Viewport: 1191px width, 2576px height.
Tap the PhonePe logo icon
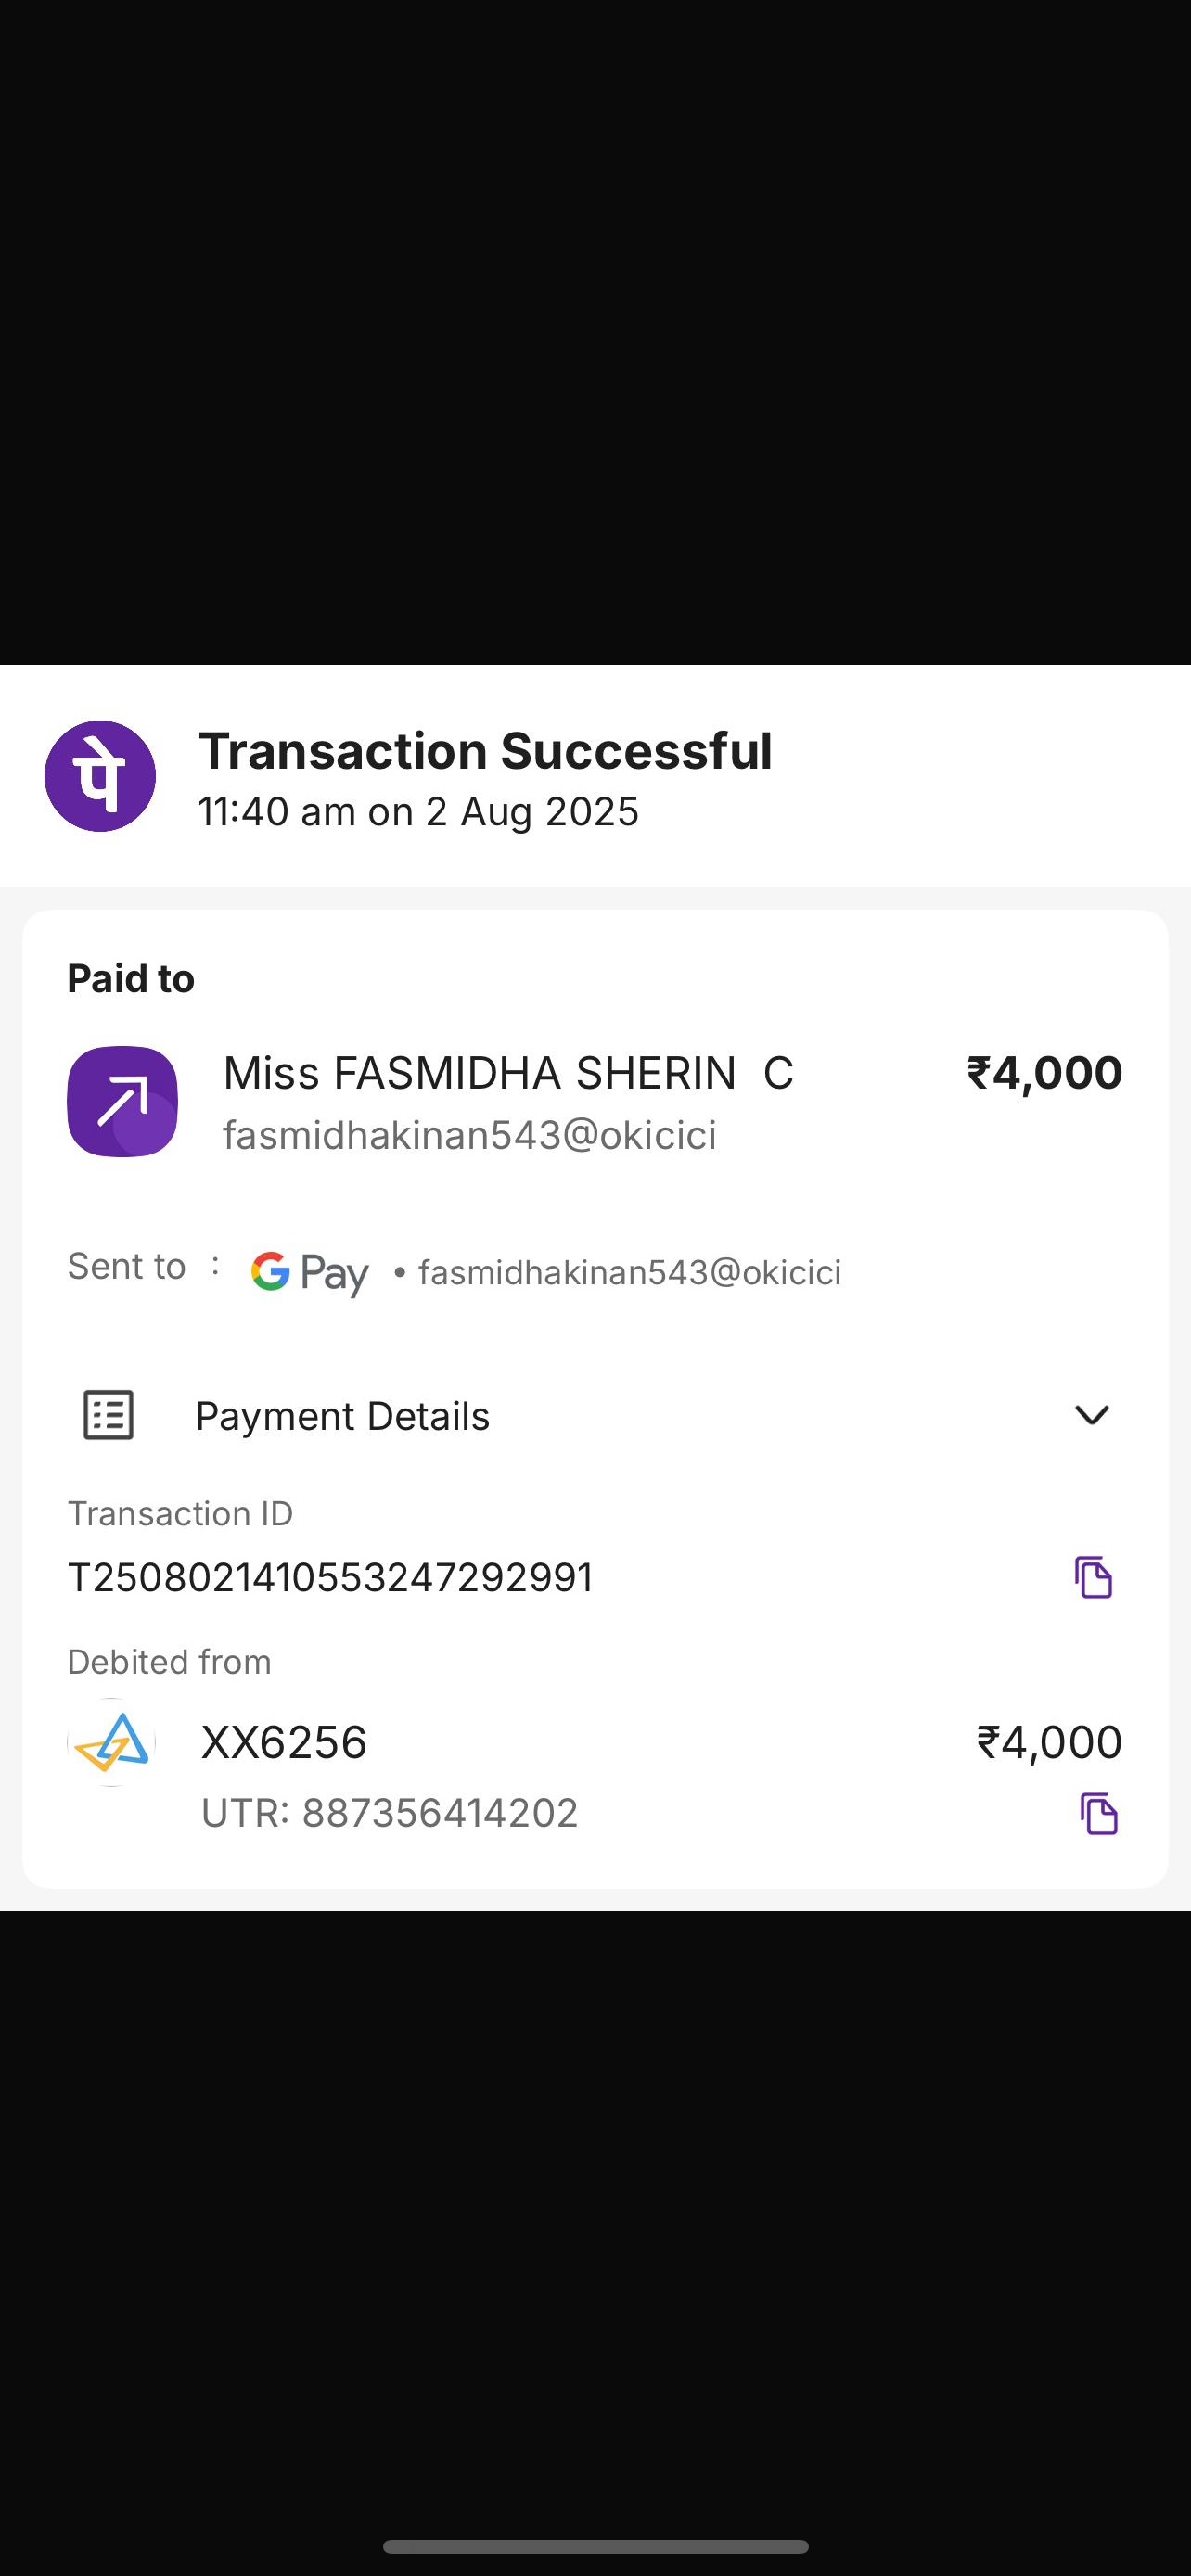click(100, 776)
